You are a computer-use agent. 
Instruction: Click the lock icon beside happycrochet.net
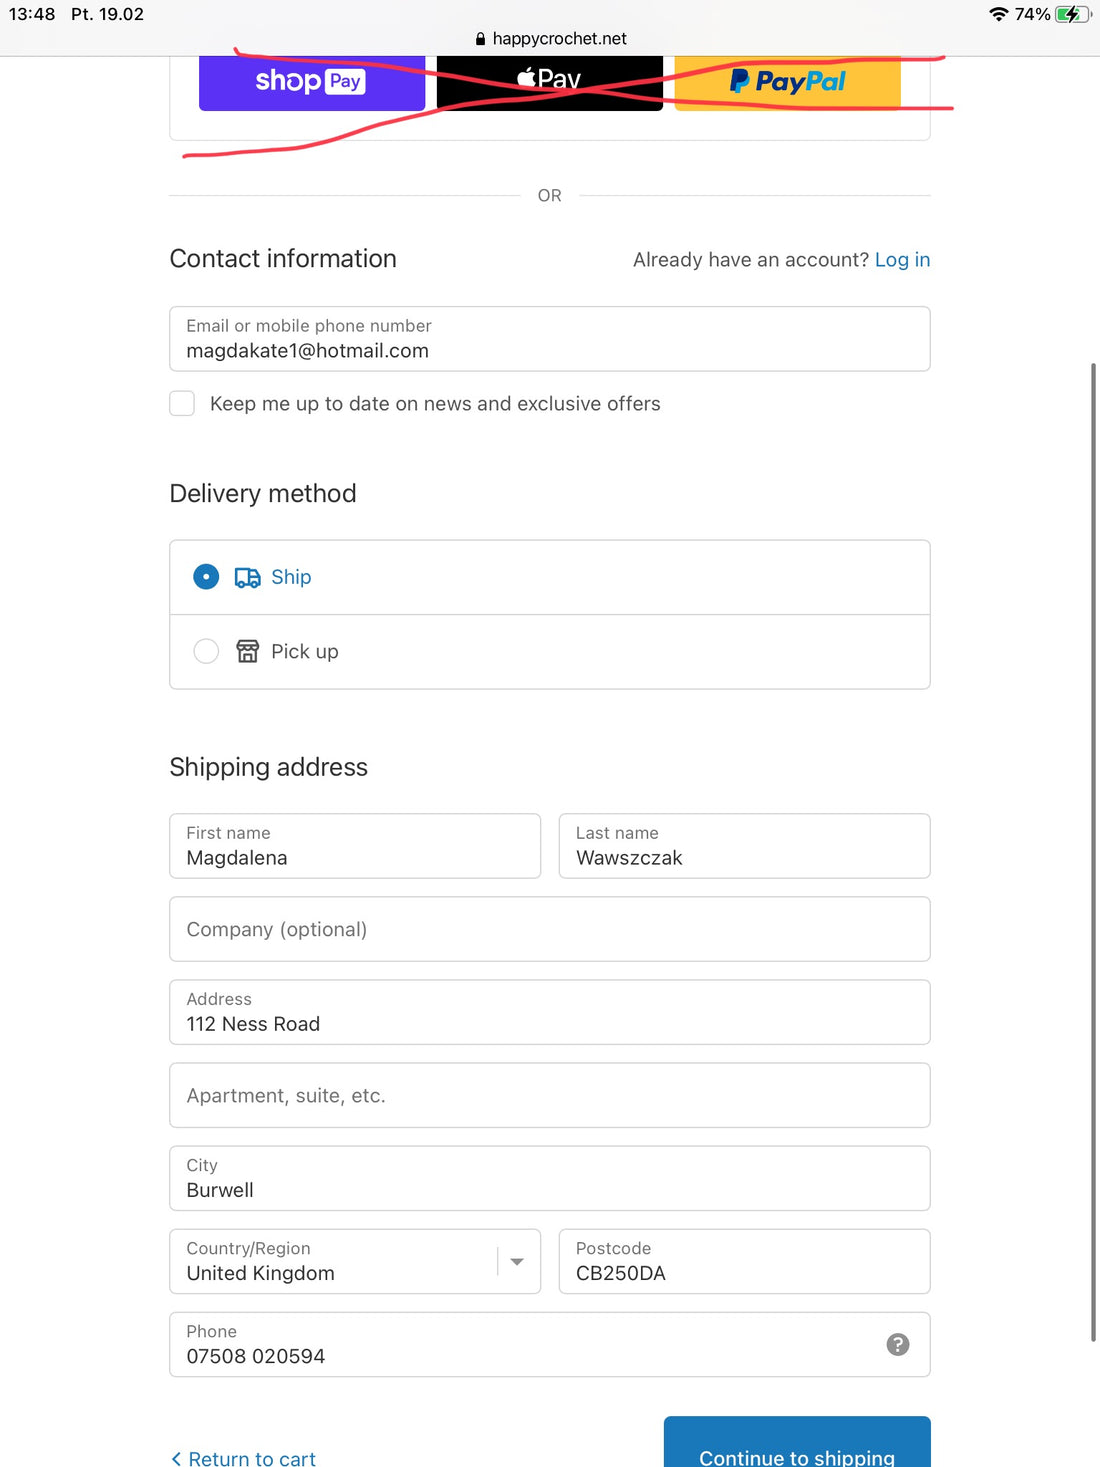[x=480, y=39]
